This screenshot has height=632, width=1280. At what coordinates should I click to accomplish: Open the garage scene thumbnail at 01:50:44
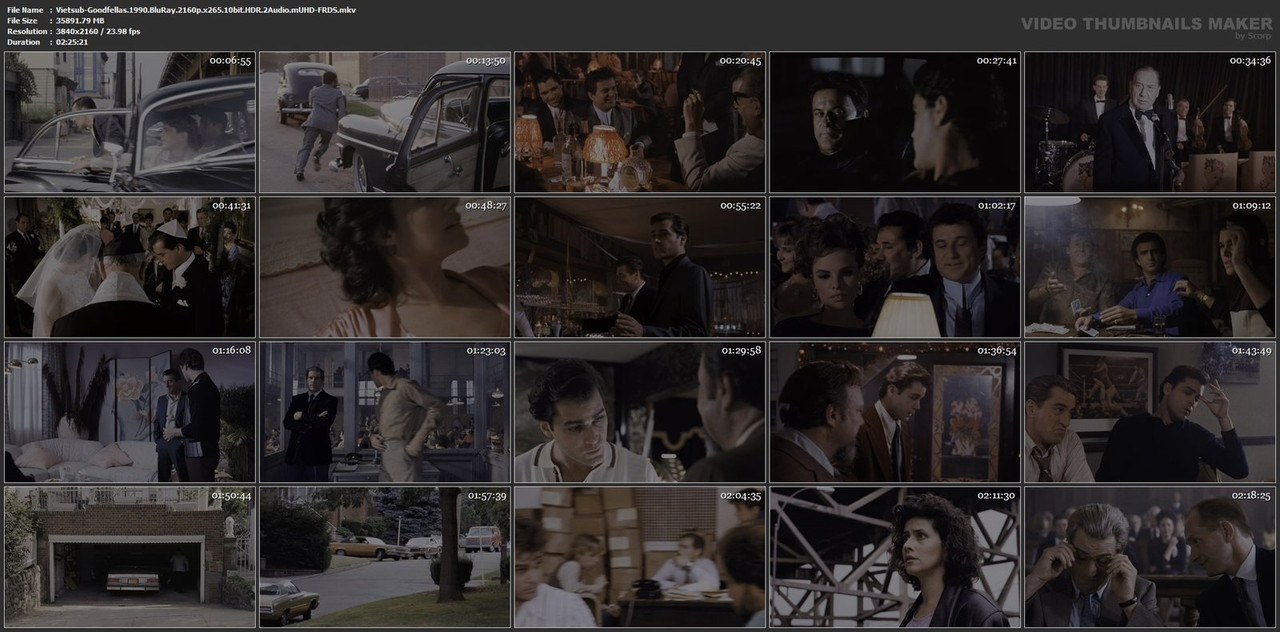[130, 557]
